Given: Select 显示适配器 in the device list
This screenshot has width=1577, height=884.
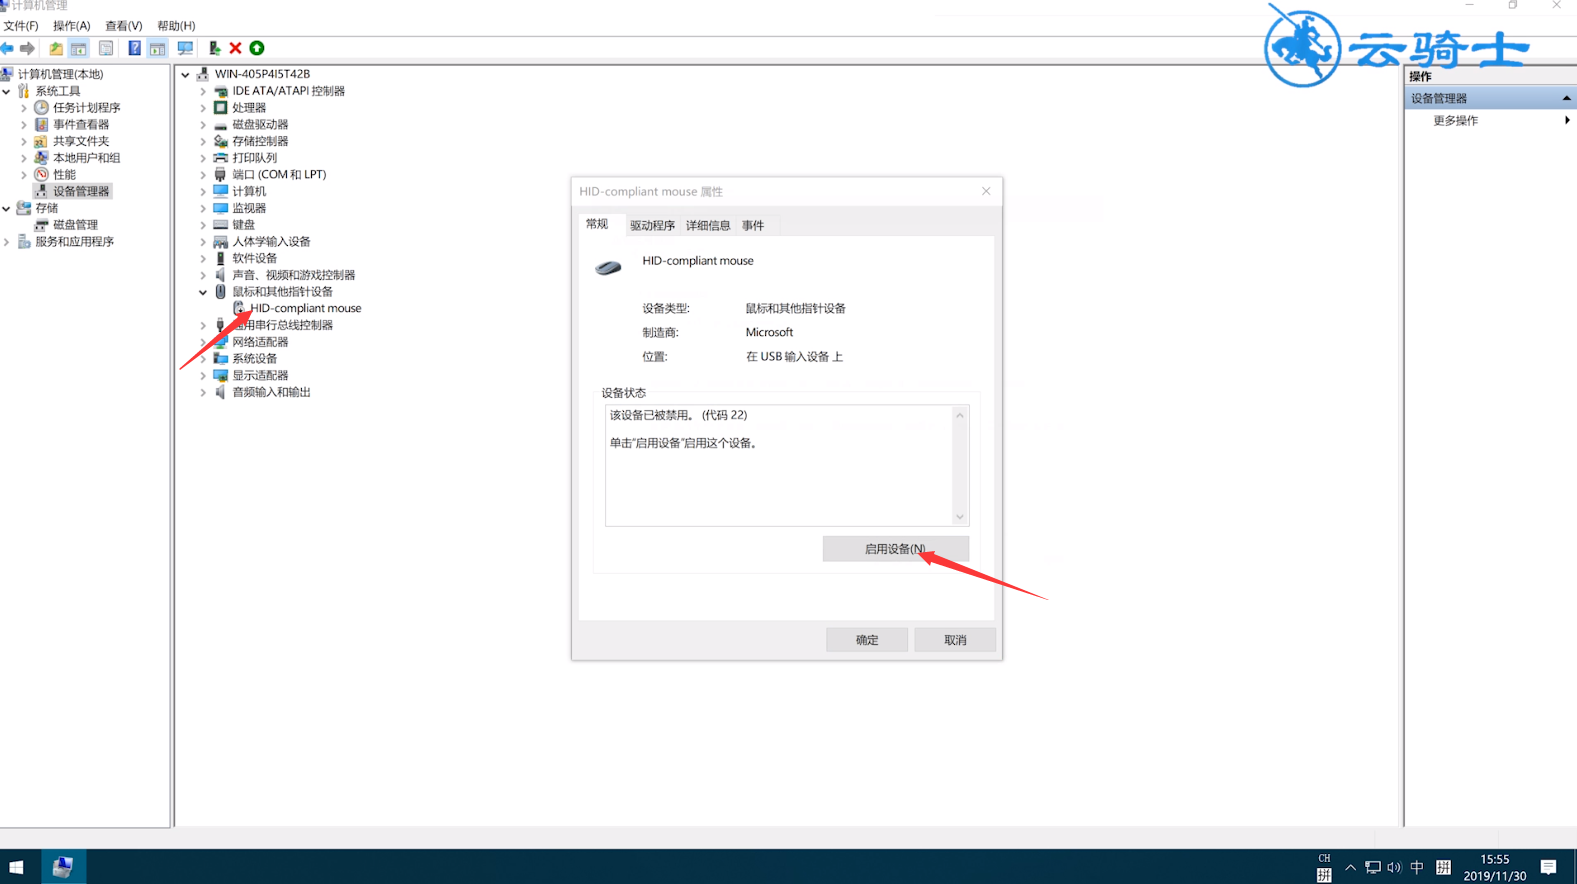Looking at the screenshot, I should pyautogui.click(x=260, y=375).
